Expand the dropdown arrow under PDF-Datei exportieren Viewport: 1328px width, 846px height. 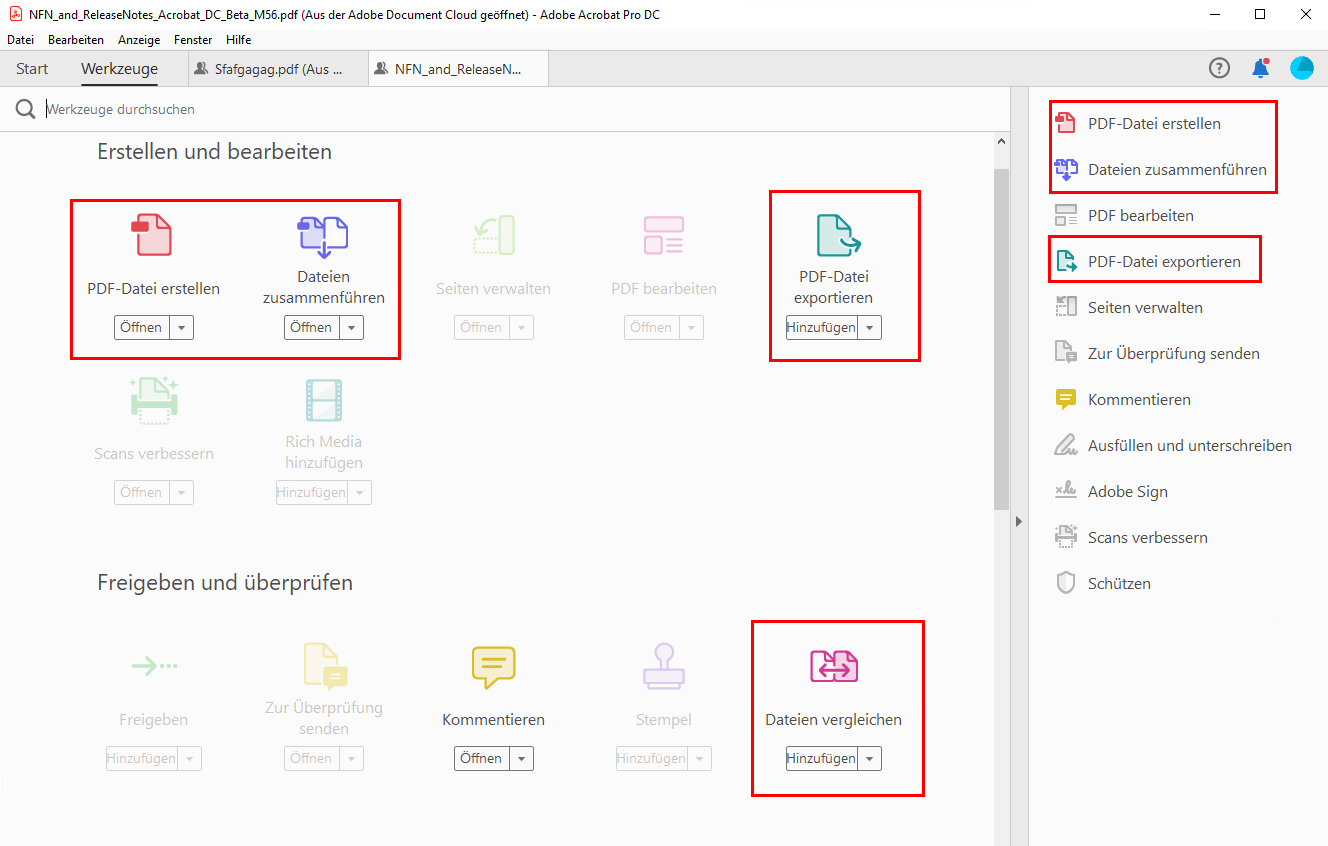tap(869, 327)
